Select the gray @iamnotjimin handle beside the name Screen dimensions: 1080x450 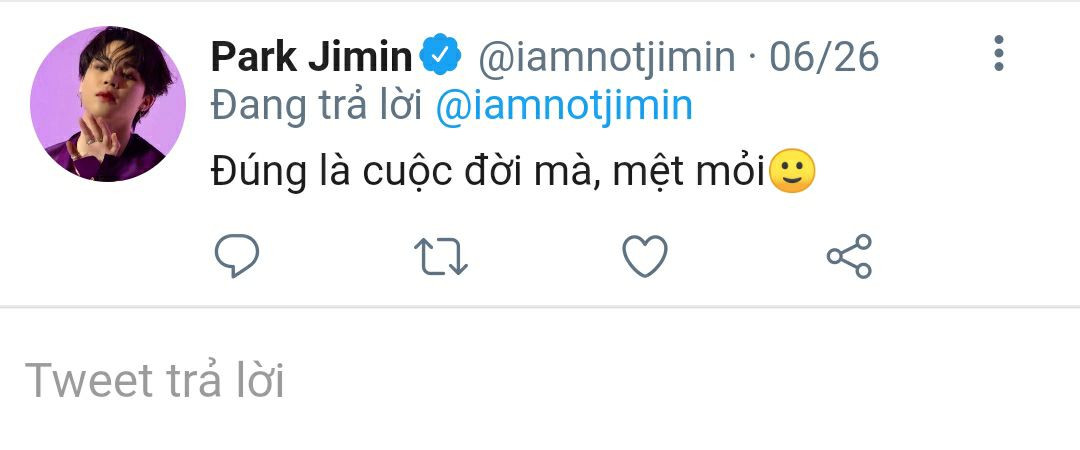coord(607,57)
